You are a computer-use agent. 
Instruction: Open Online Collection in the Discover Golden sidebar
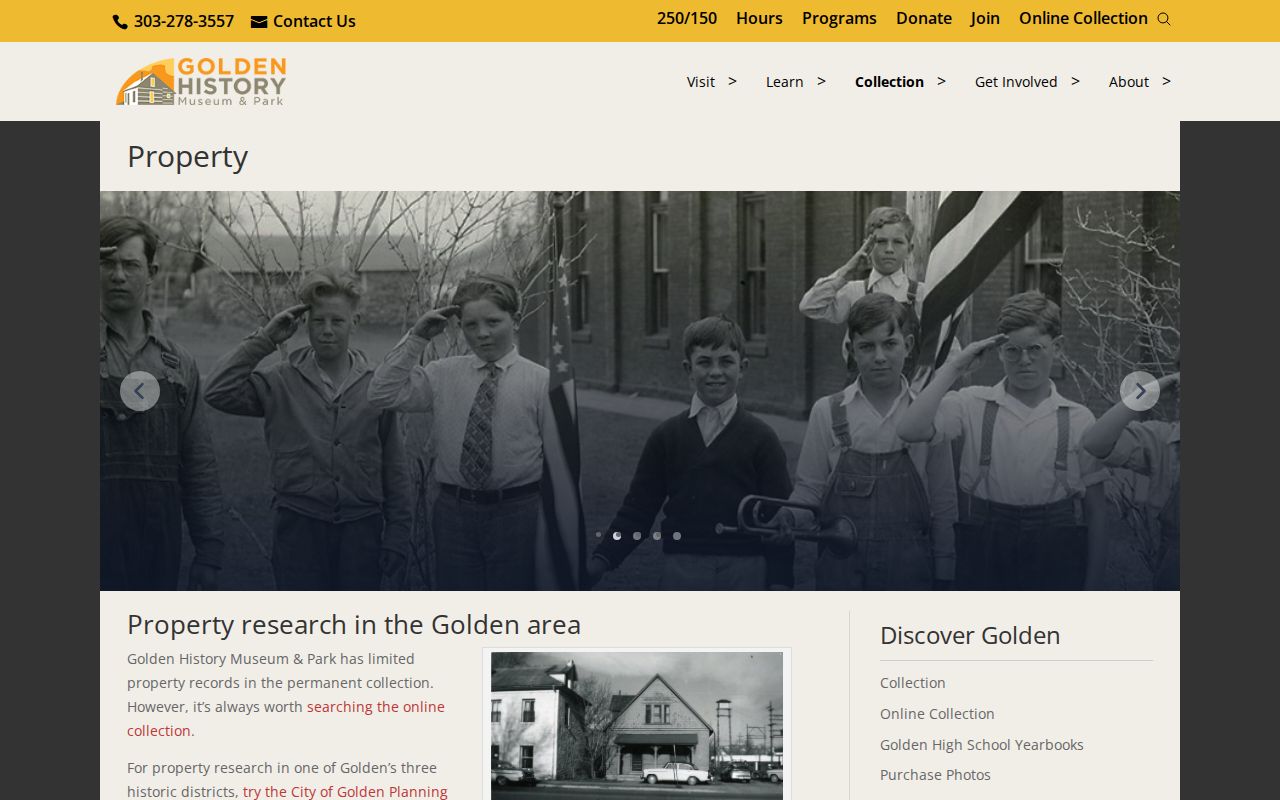937,714
